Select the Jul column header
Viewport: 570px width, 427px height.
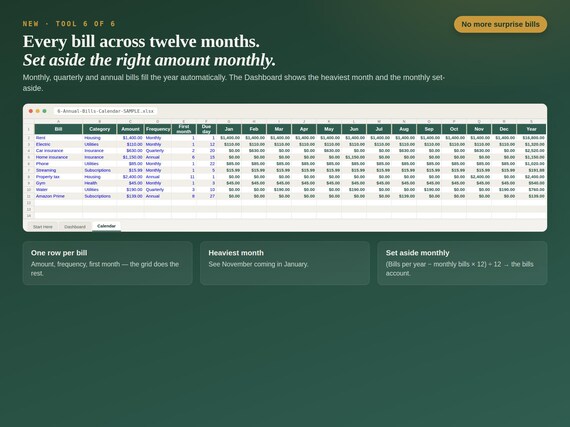pyautogui.click(x=379, y=129)
